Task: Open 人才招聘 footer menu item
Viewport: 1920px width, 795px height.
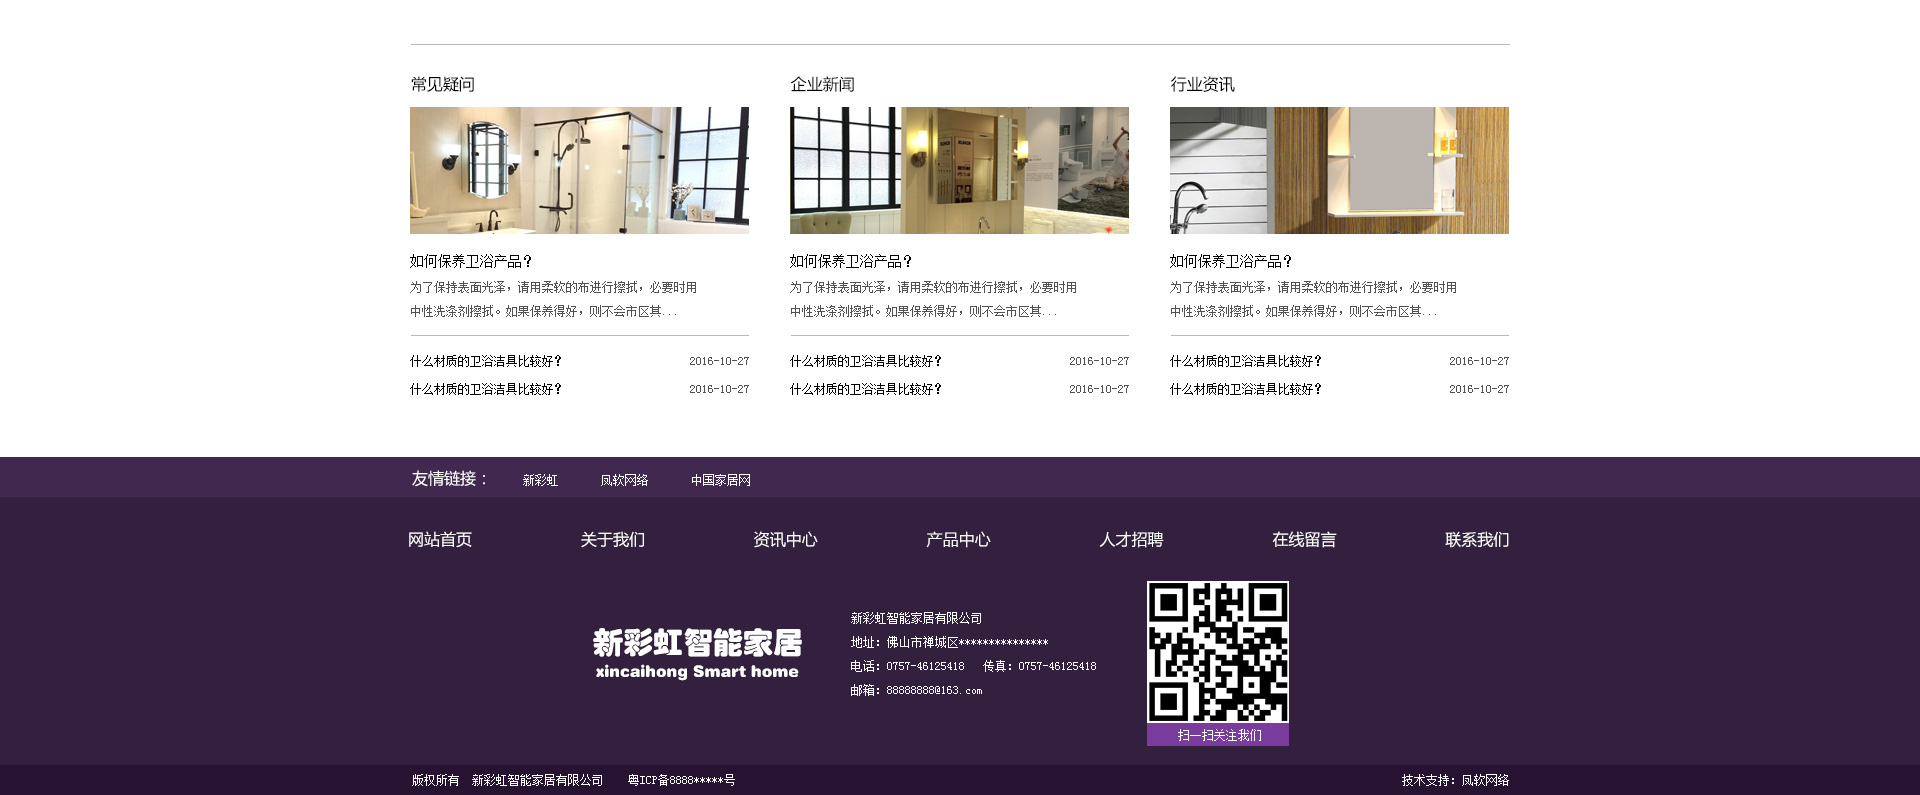Action: (1131, 540)
